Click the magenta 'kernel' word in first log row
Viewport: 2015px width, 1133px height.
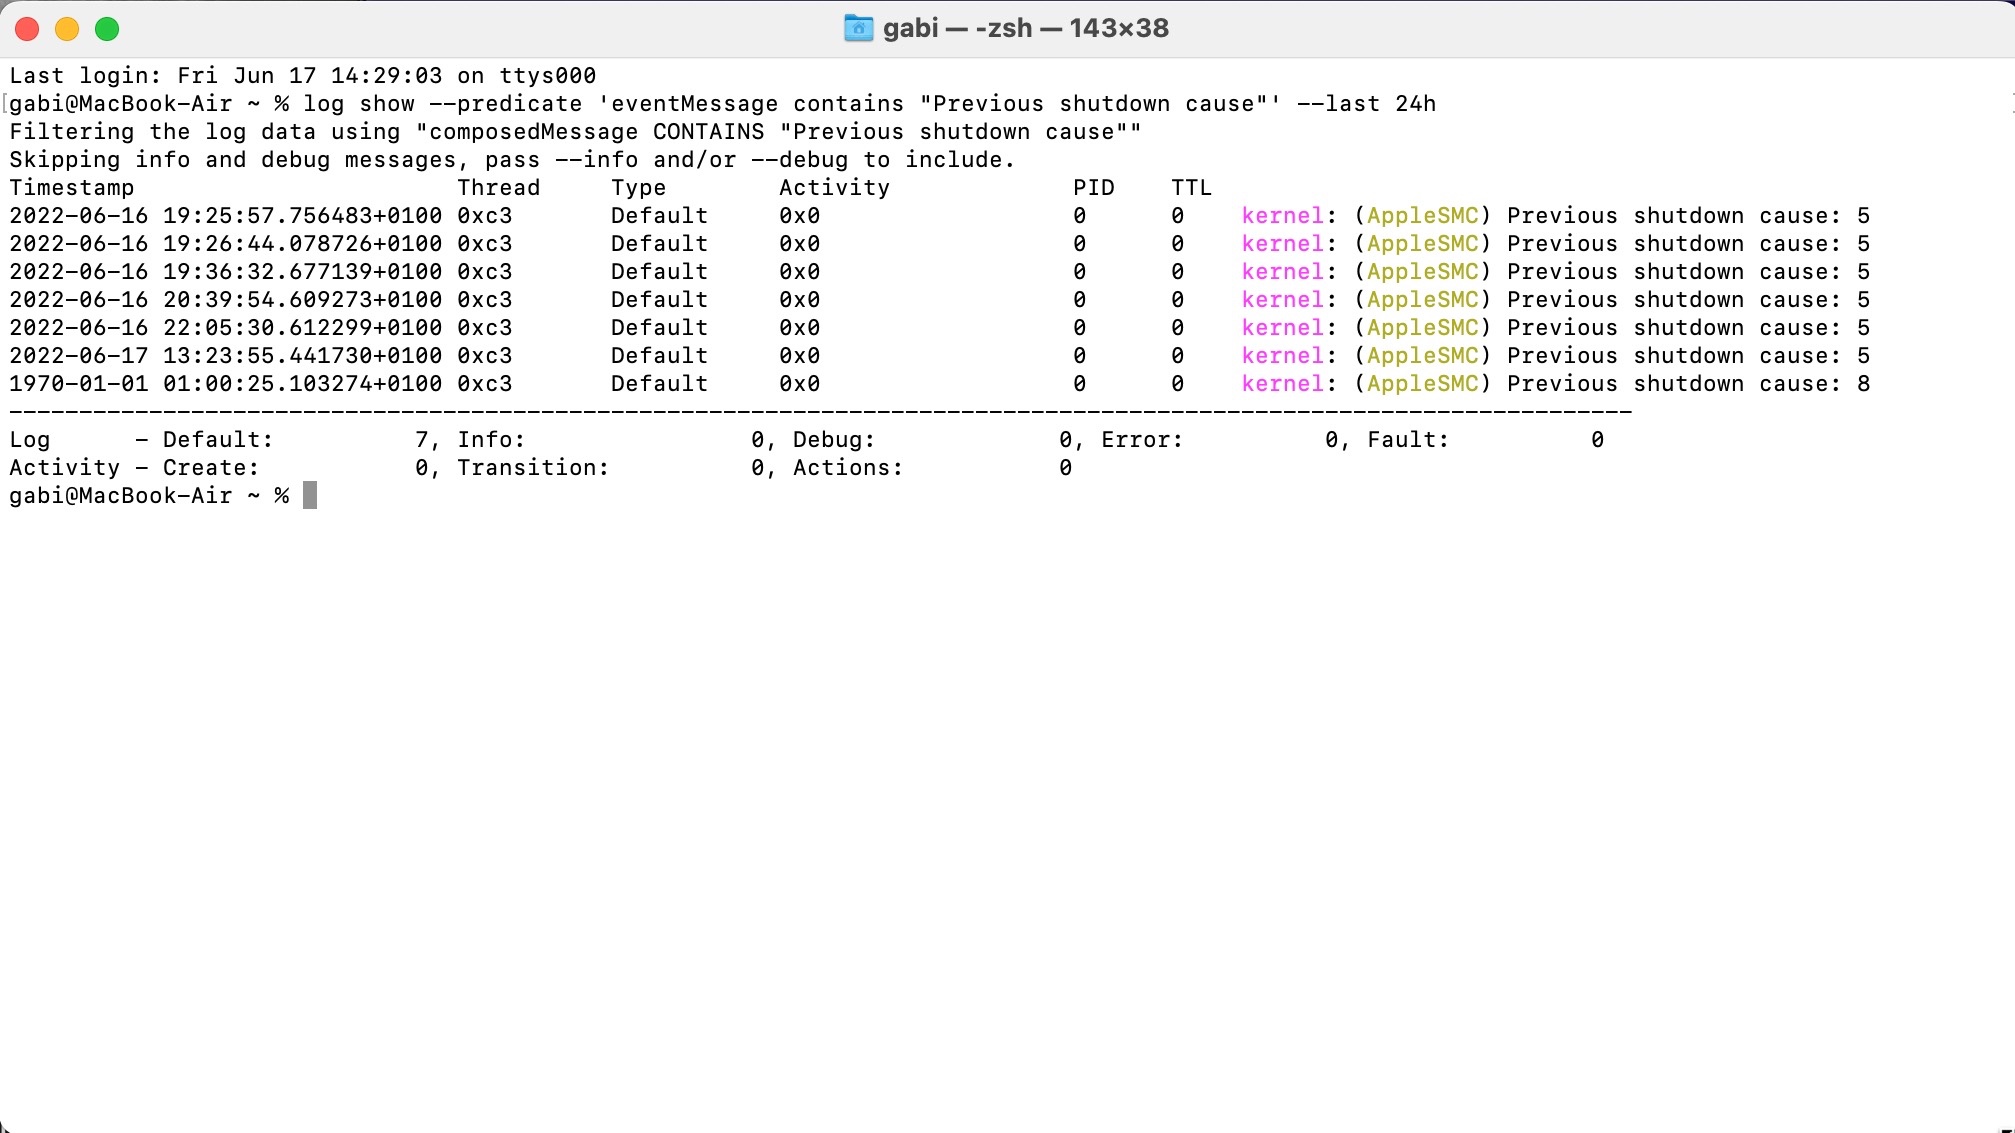tap(1282, 216)
